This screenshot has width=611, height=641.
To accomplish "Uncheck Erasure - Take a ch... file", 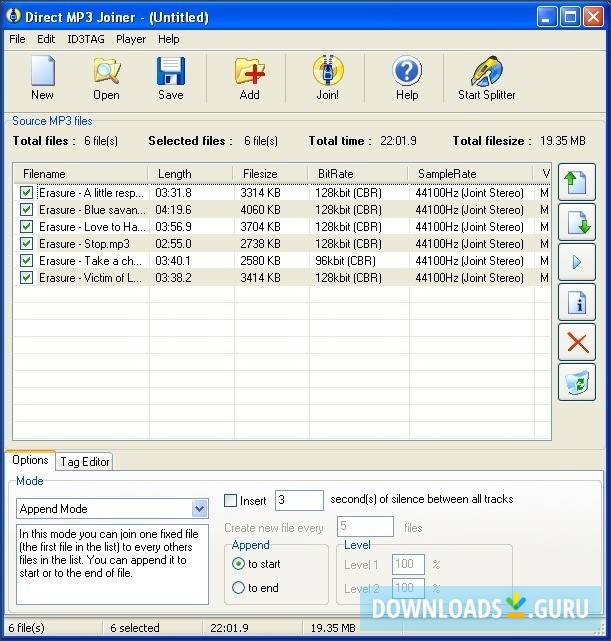I will point(27,261).
